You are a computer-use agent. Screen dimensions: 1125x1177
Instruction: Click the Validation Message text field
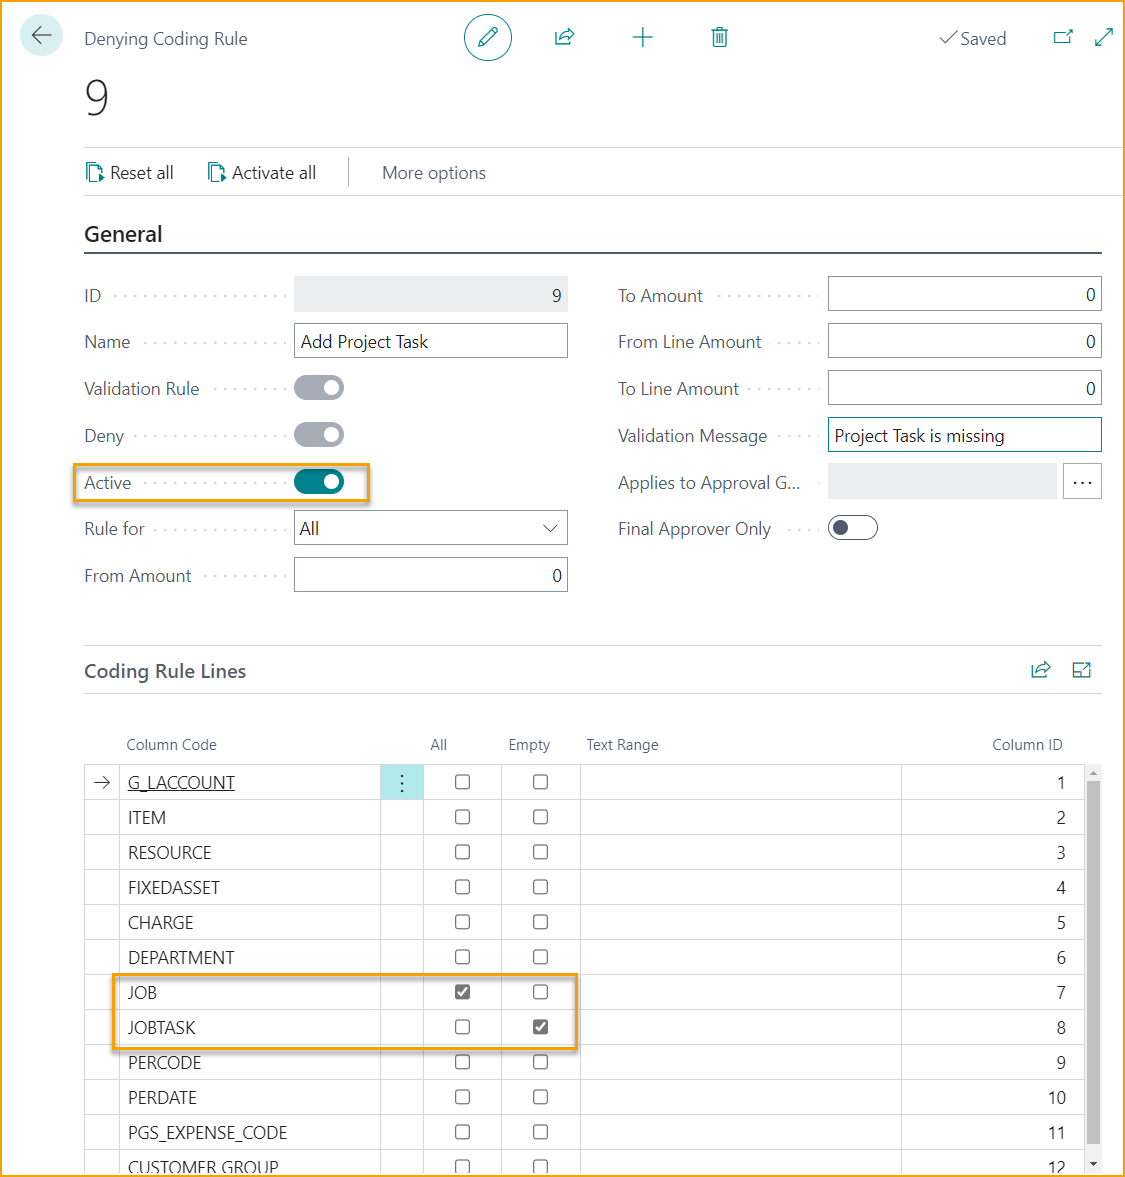pos(964,436)
